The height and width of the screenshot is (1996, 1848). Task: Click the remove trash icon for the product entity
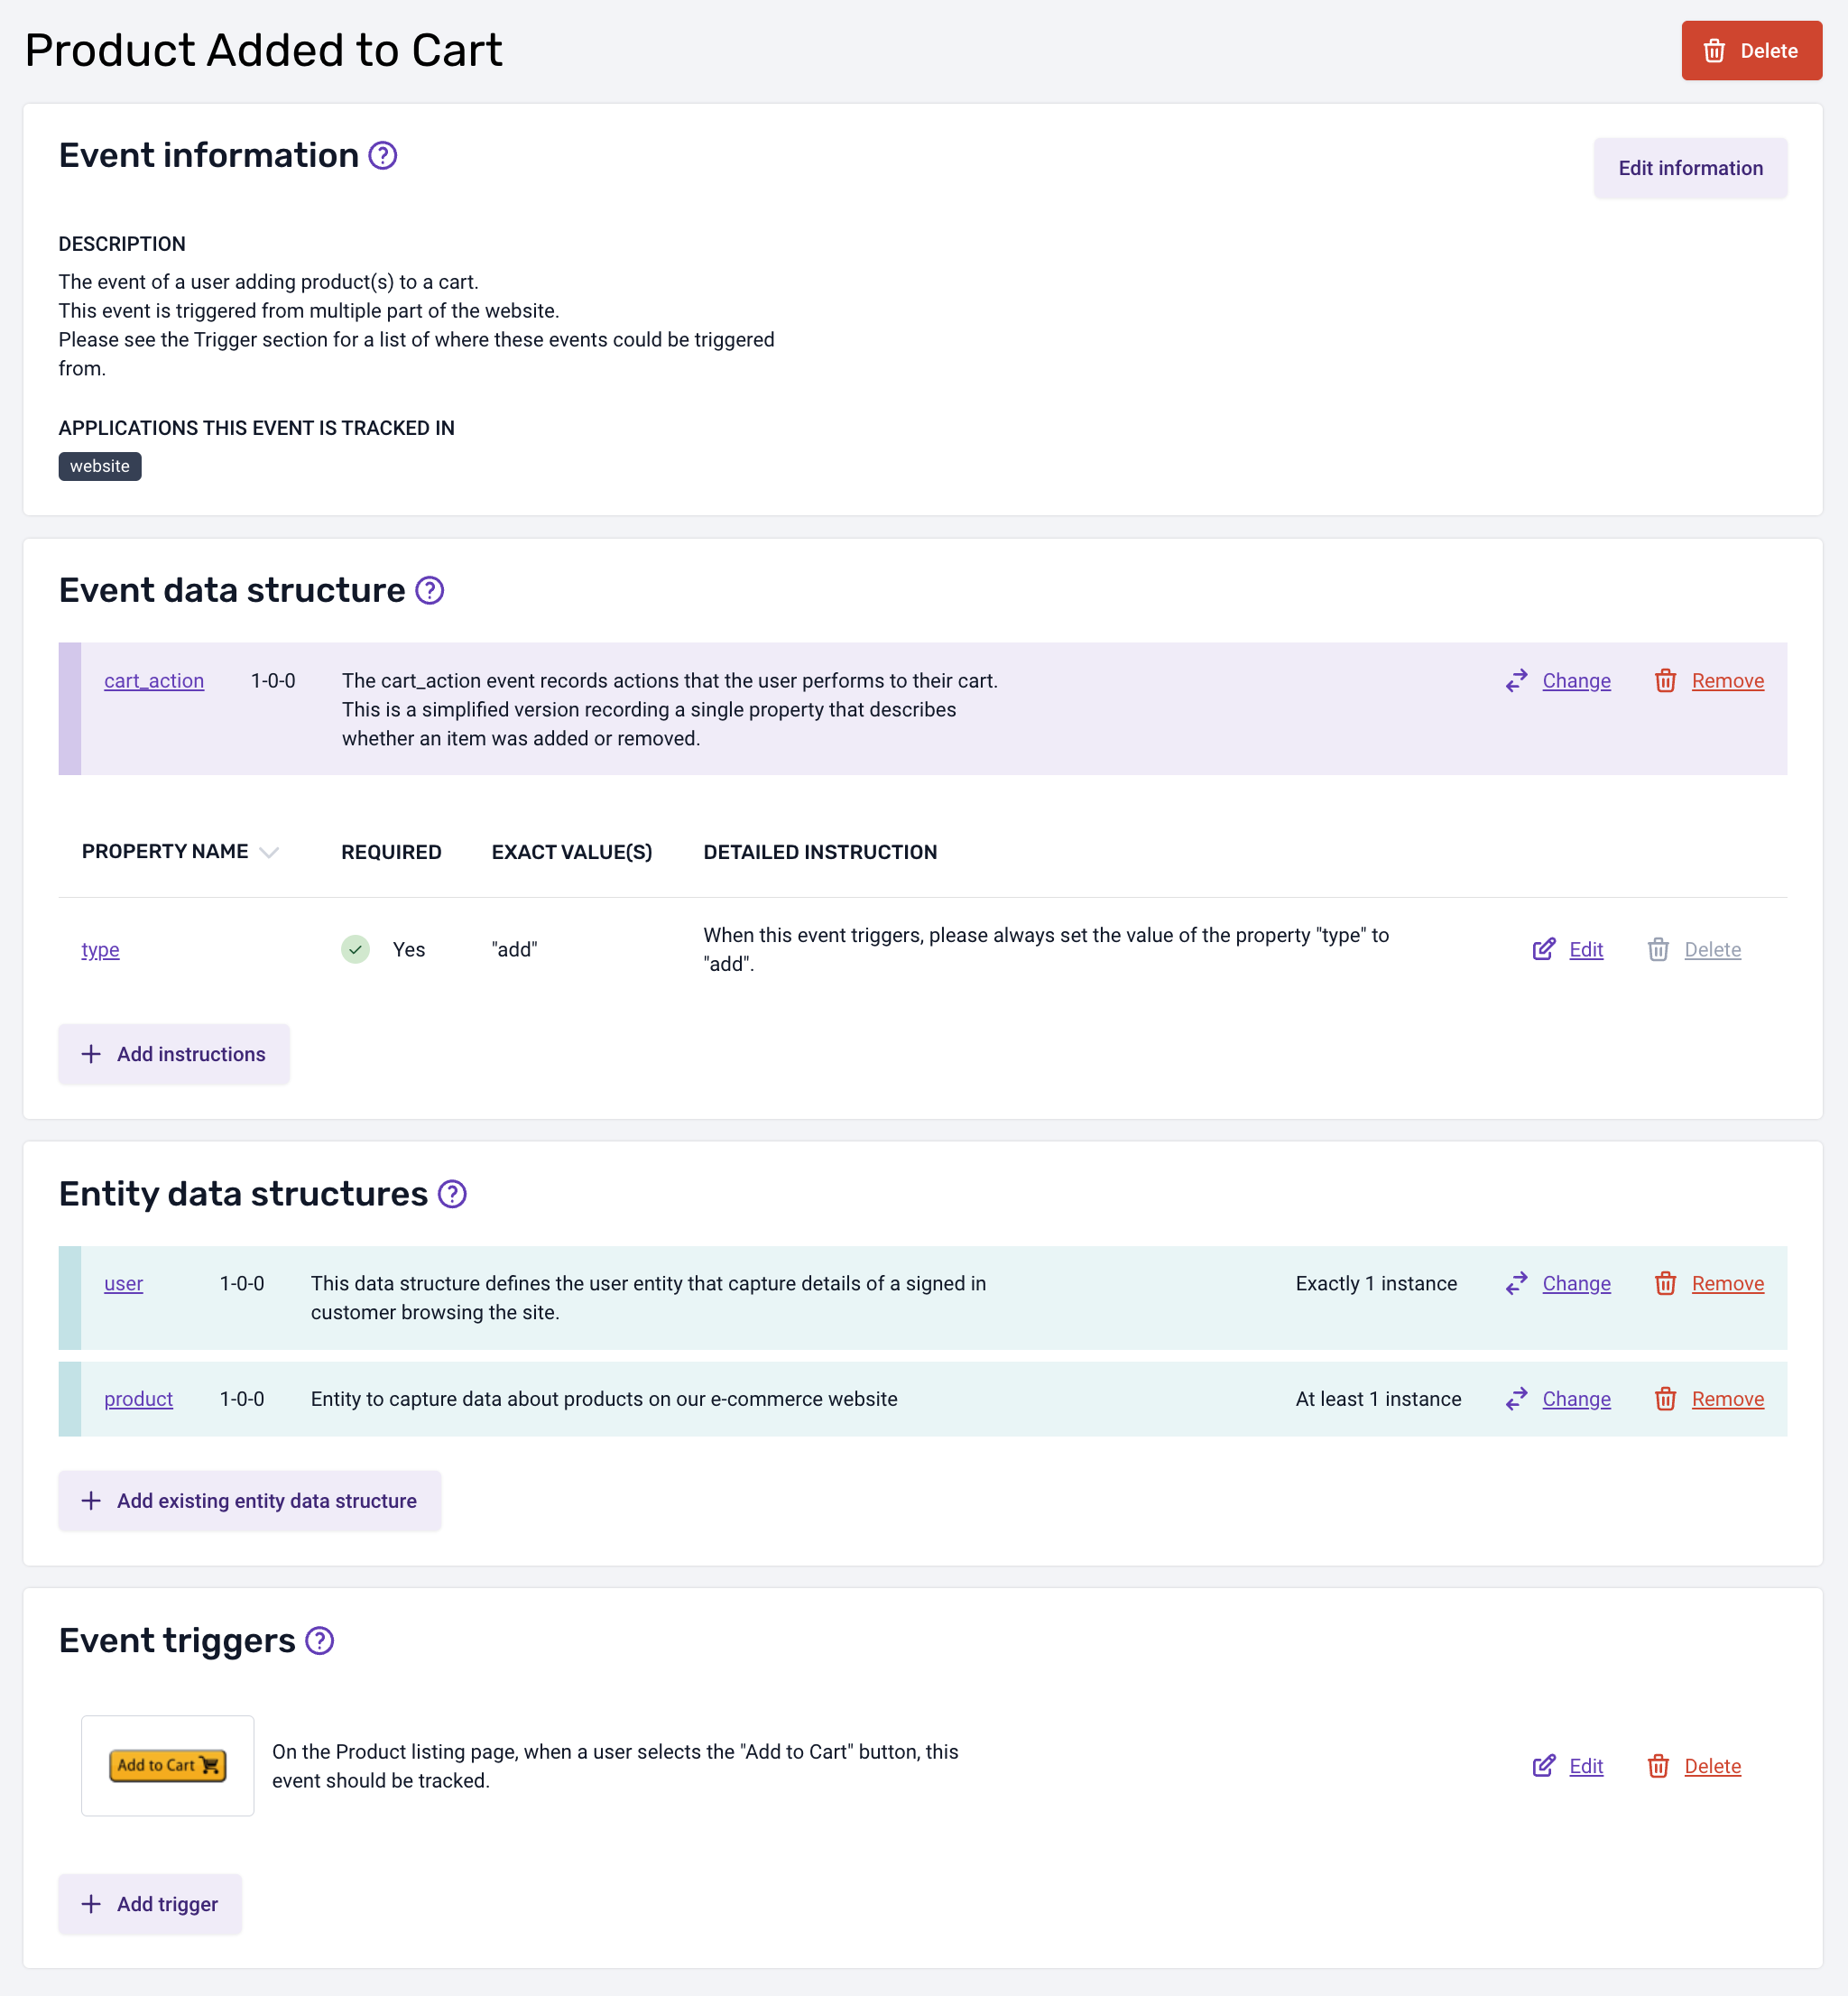[1665, 1399]
